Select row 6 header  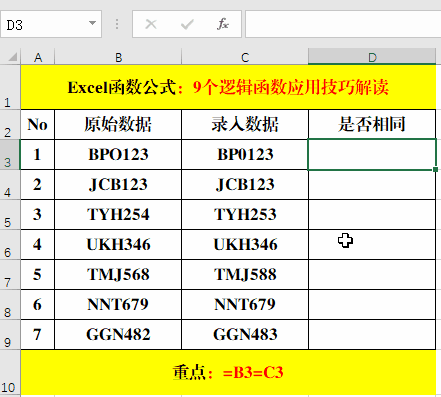pos(10,244)
